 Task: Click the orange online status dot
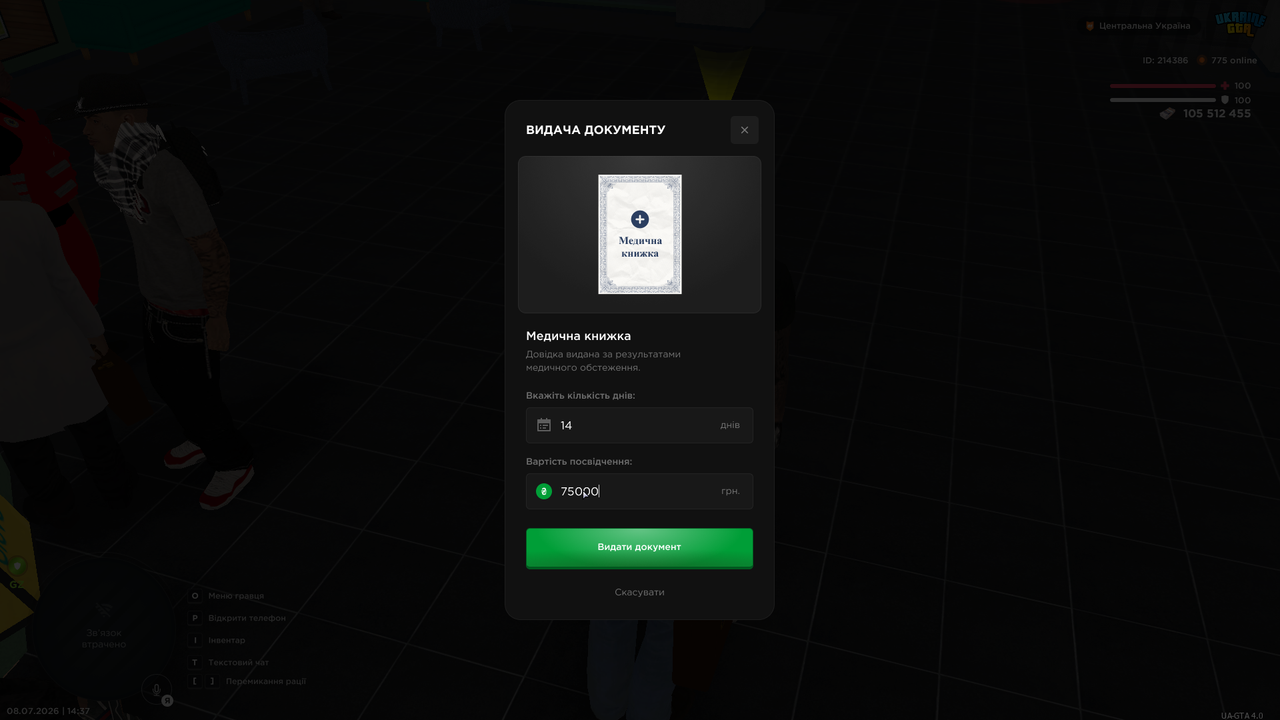pyautogui.click(x=1202, y=60)
